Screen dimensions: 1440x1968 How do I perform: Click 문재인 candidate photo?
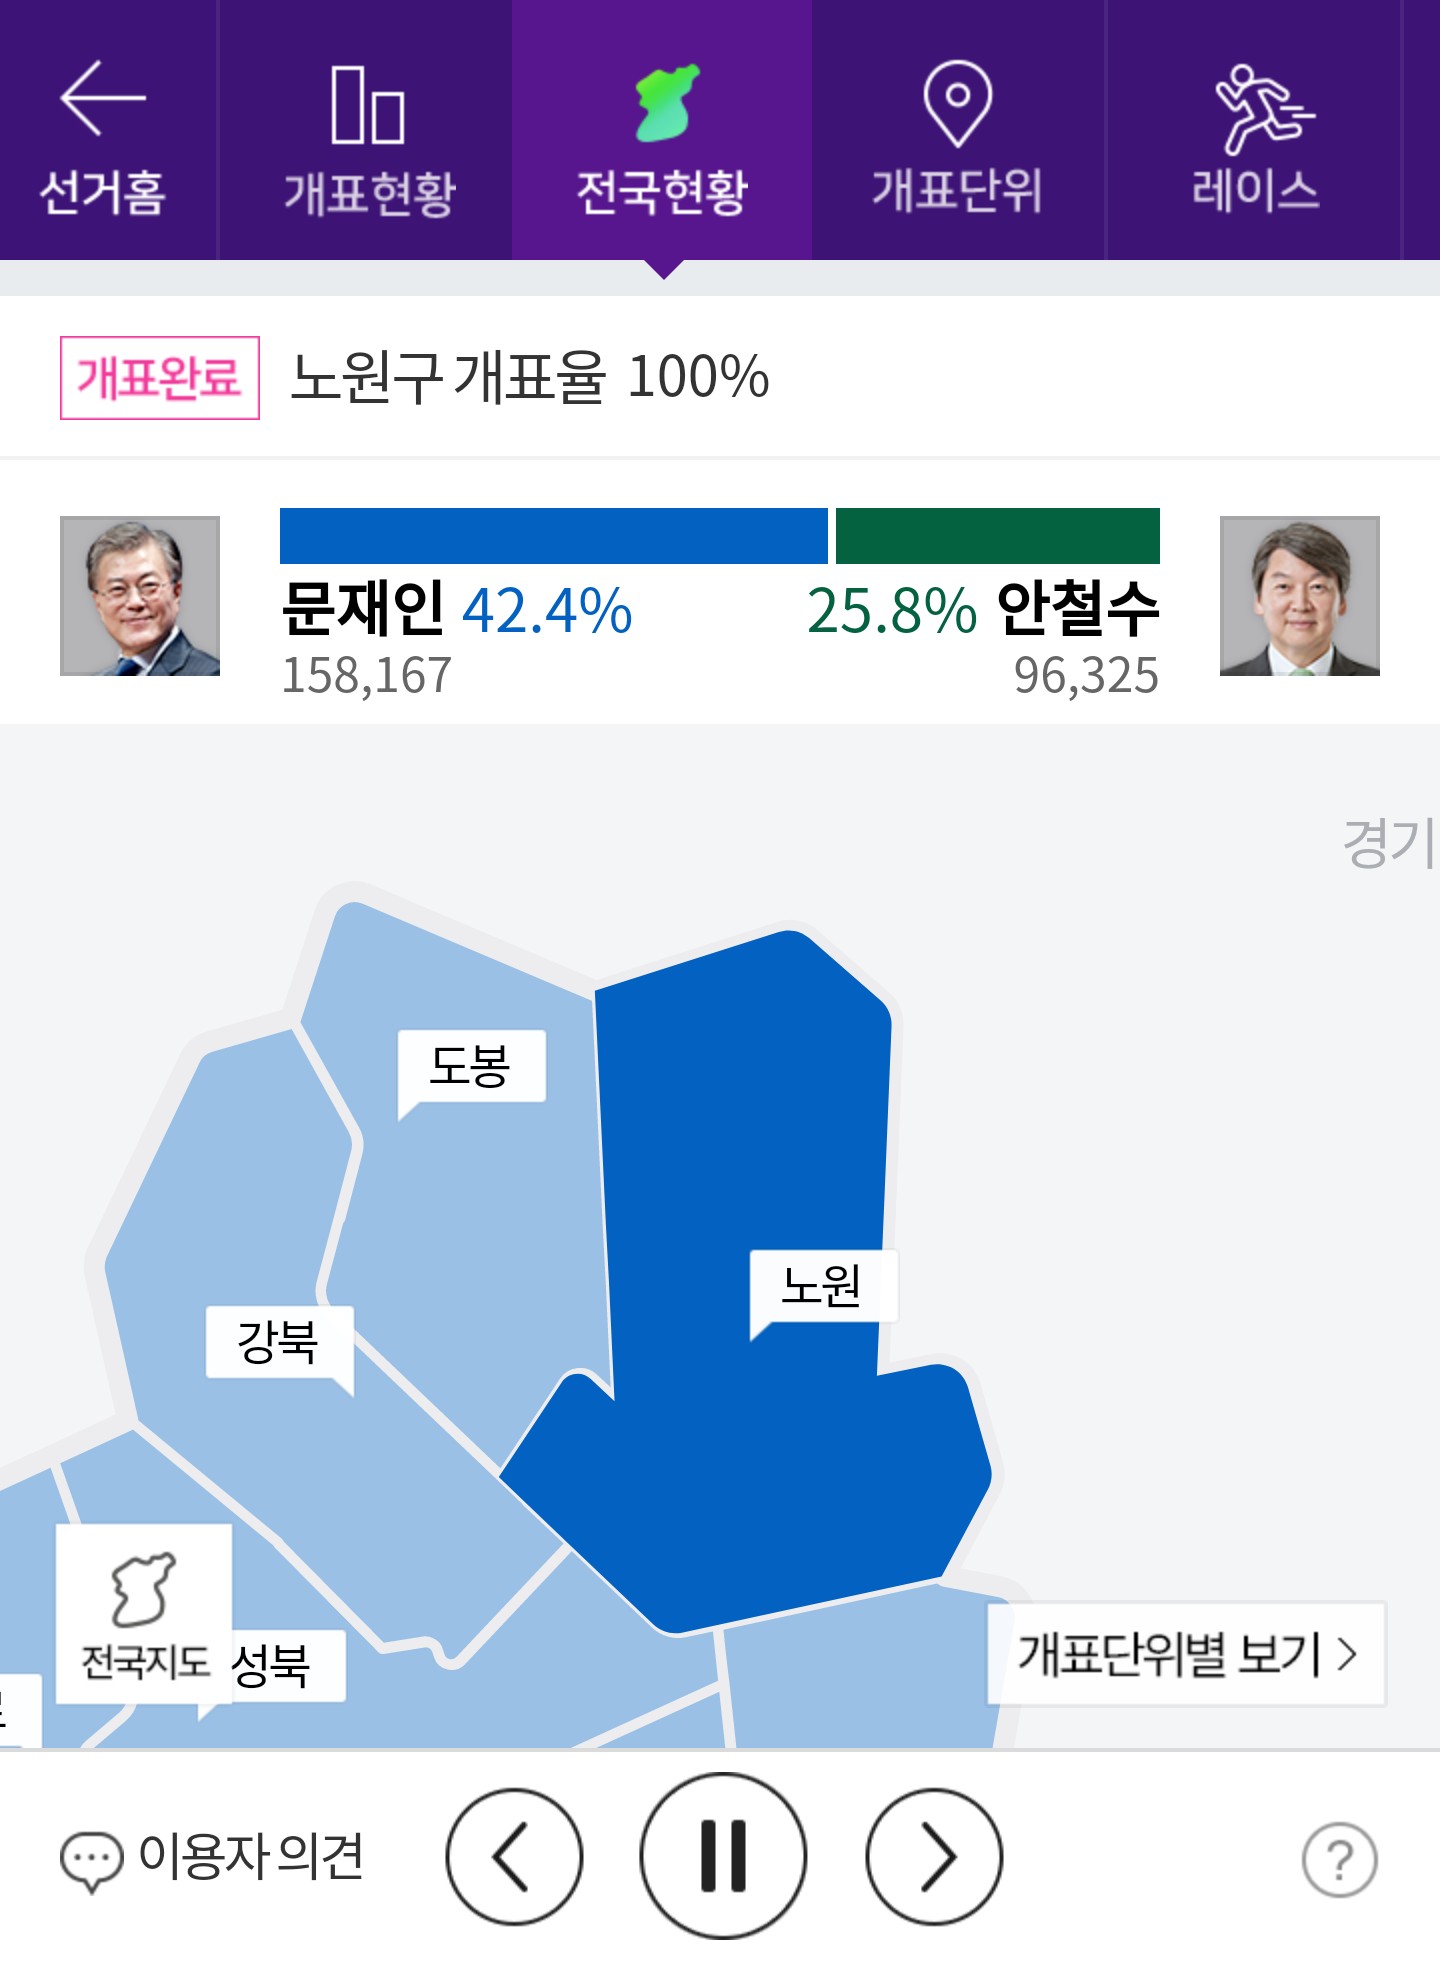coord(140,596)
